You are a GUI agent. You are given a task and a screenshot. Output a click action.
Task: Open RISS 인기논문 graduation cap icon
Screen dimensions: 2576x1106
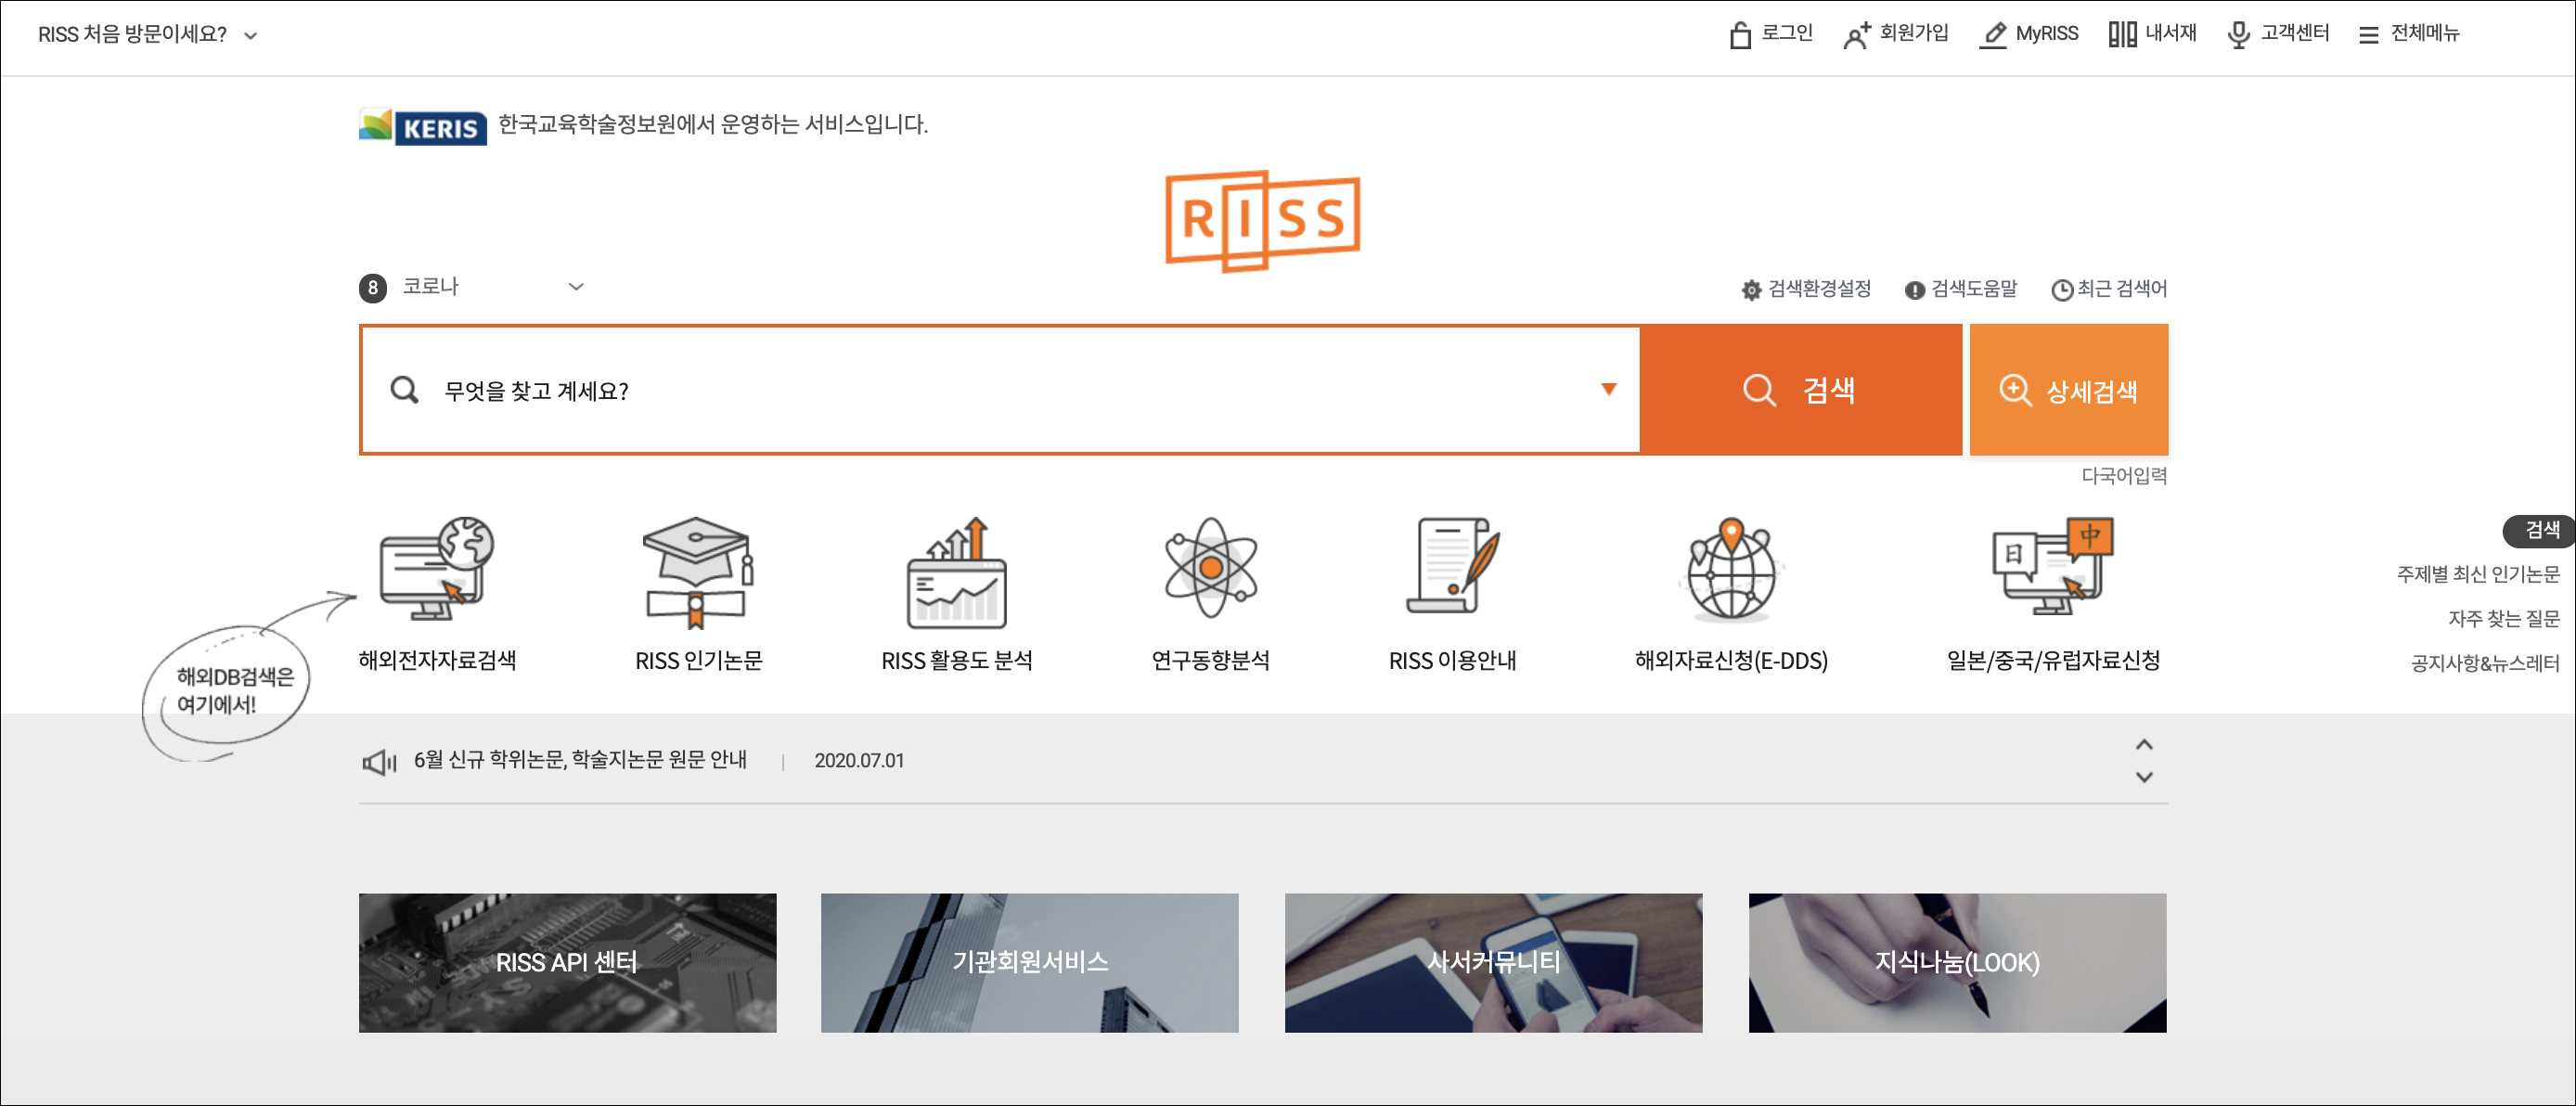(698, 572)
